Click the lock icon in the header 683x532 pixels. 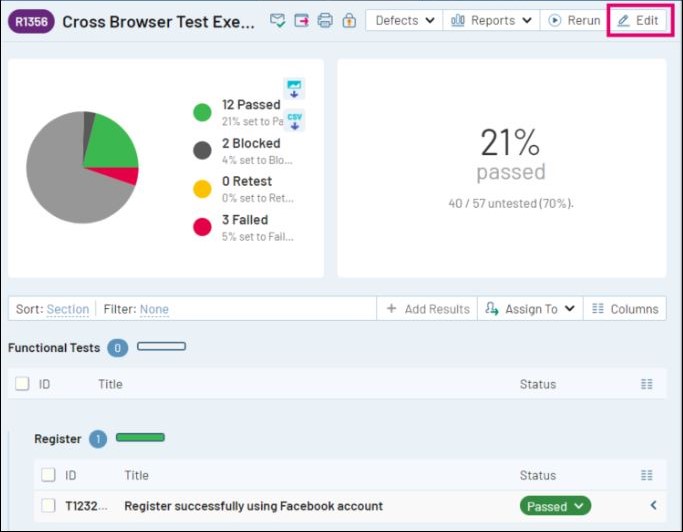click(349, 20)
